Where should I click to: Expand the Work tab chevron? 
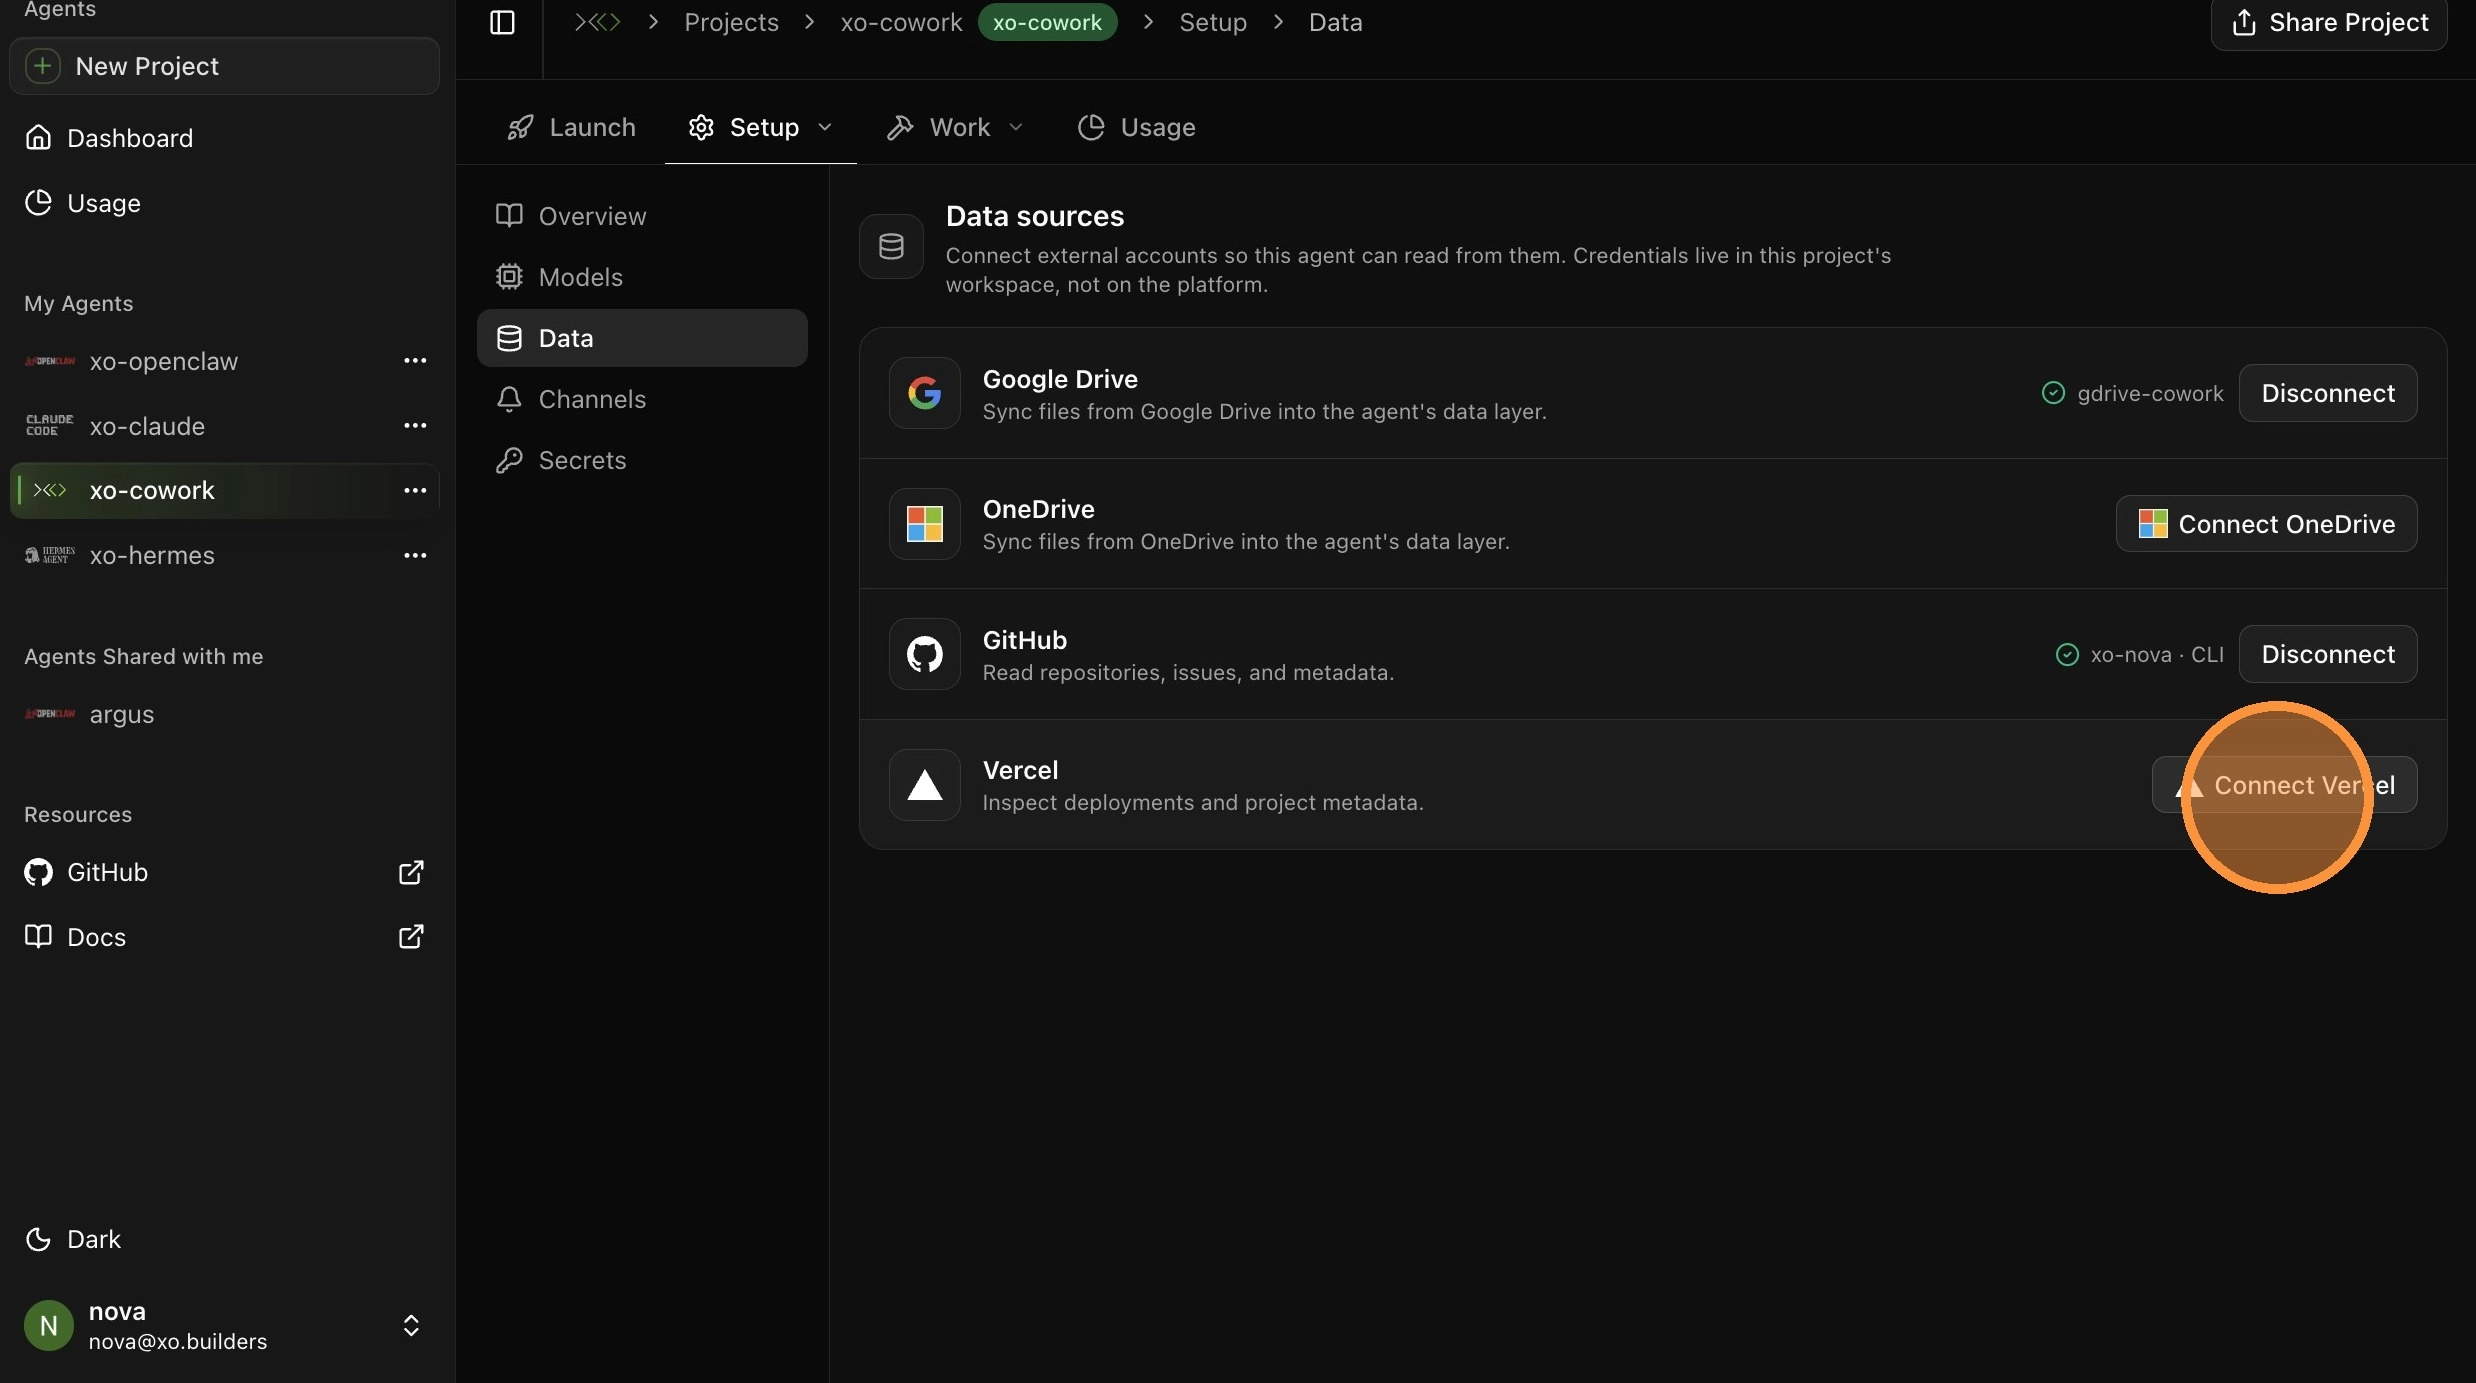pyautogui.click(x=1016, y=127)
